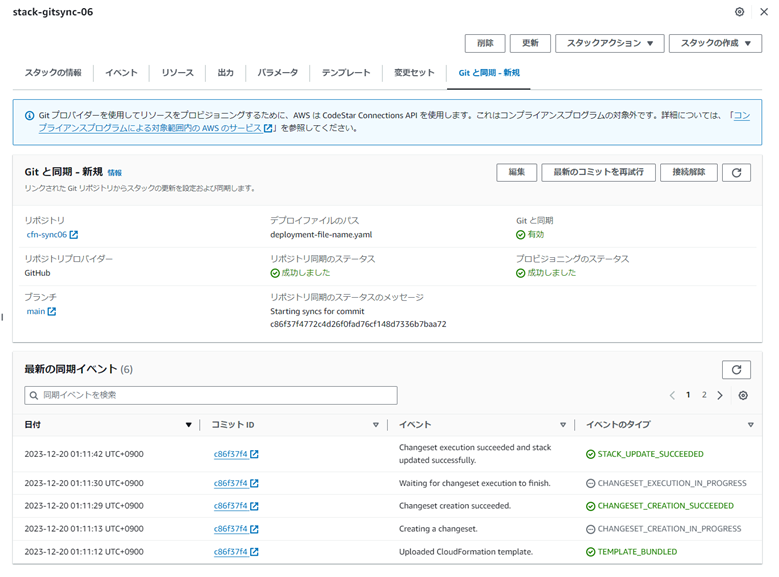Click repository sync status 成功しました
Screen dimensions: 779x577
coord(300,273)
